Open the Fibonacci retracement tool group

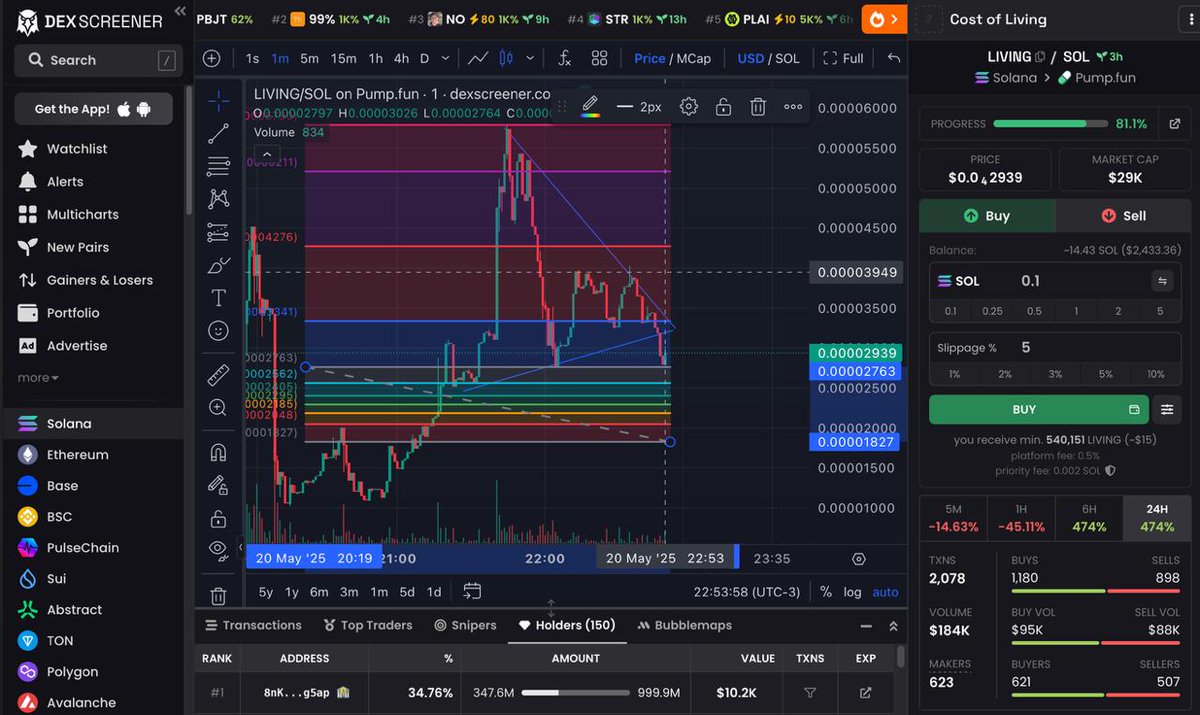click(218, 166)
